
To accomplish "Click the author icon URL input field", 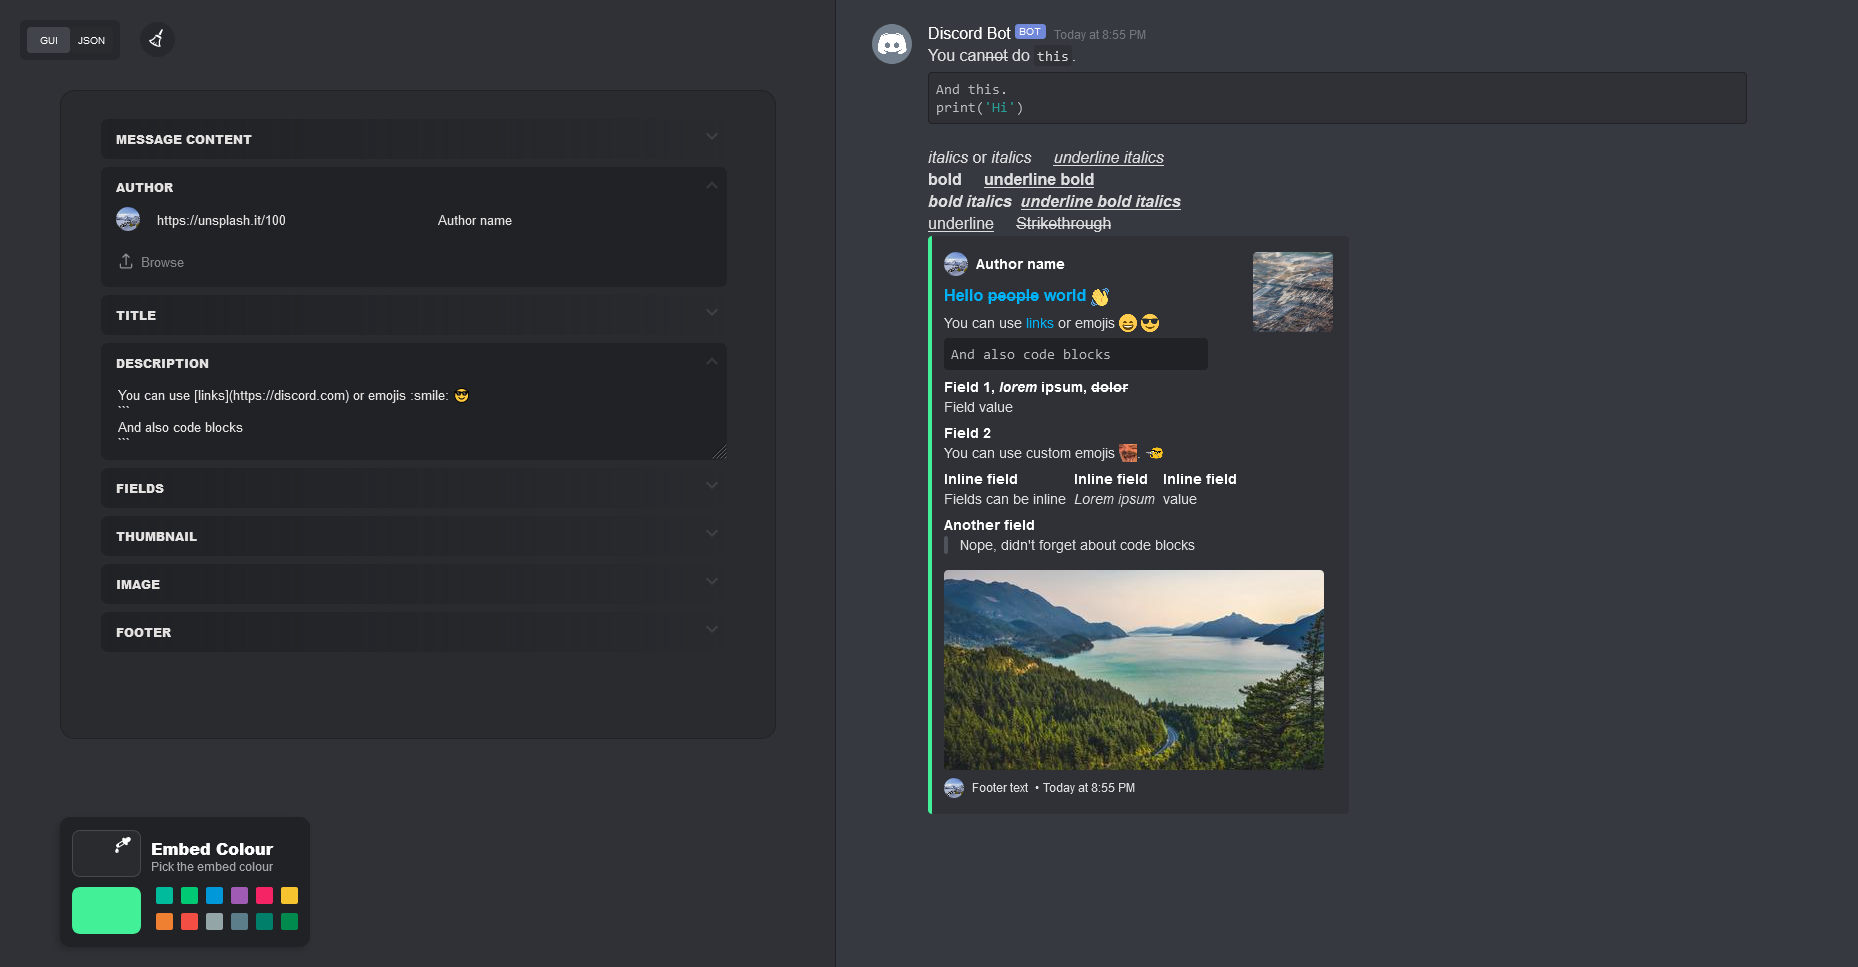I will [x=288, y=220].
